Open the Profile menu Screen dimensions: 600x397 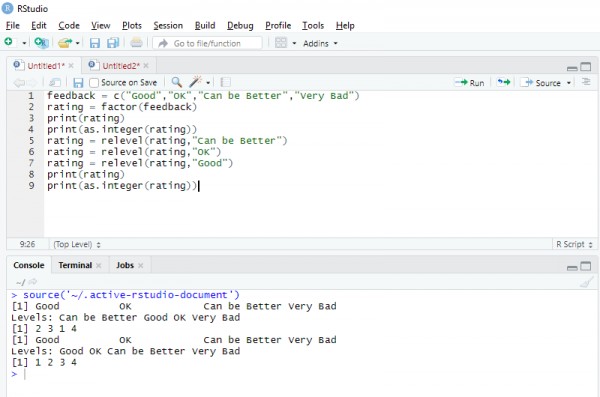pyautogui.click(x=278, y=26)
